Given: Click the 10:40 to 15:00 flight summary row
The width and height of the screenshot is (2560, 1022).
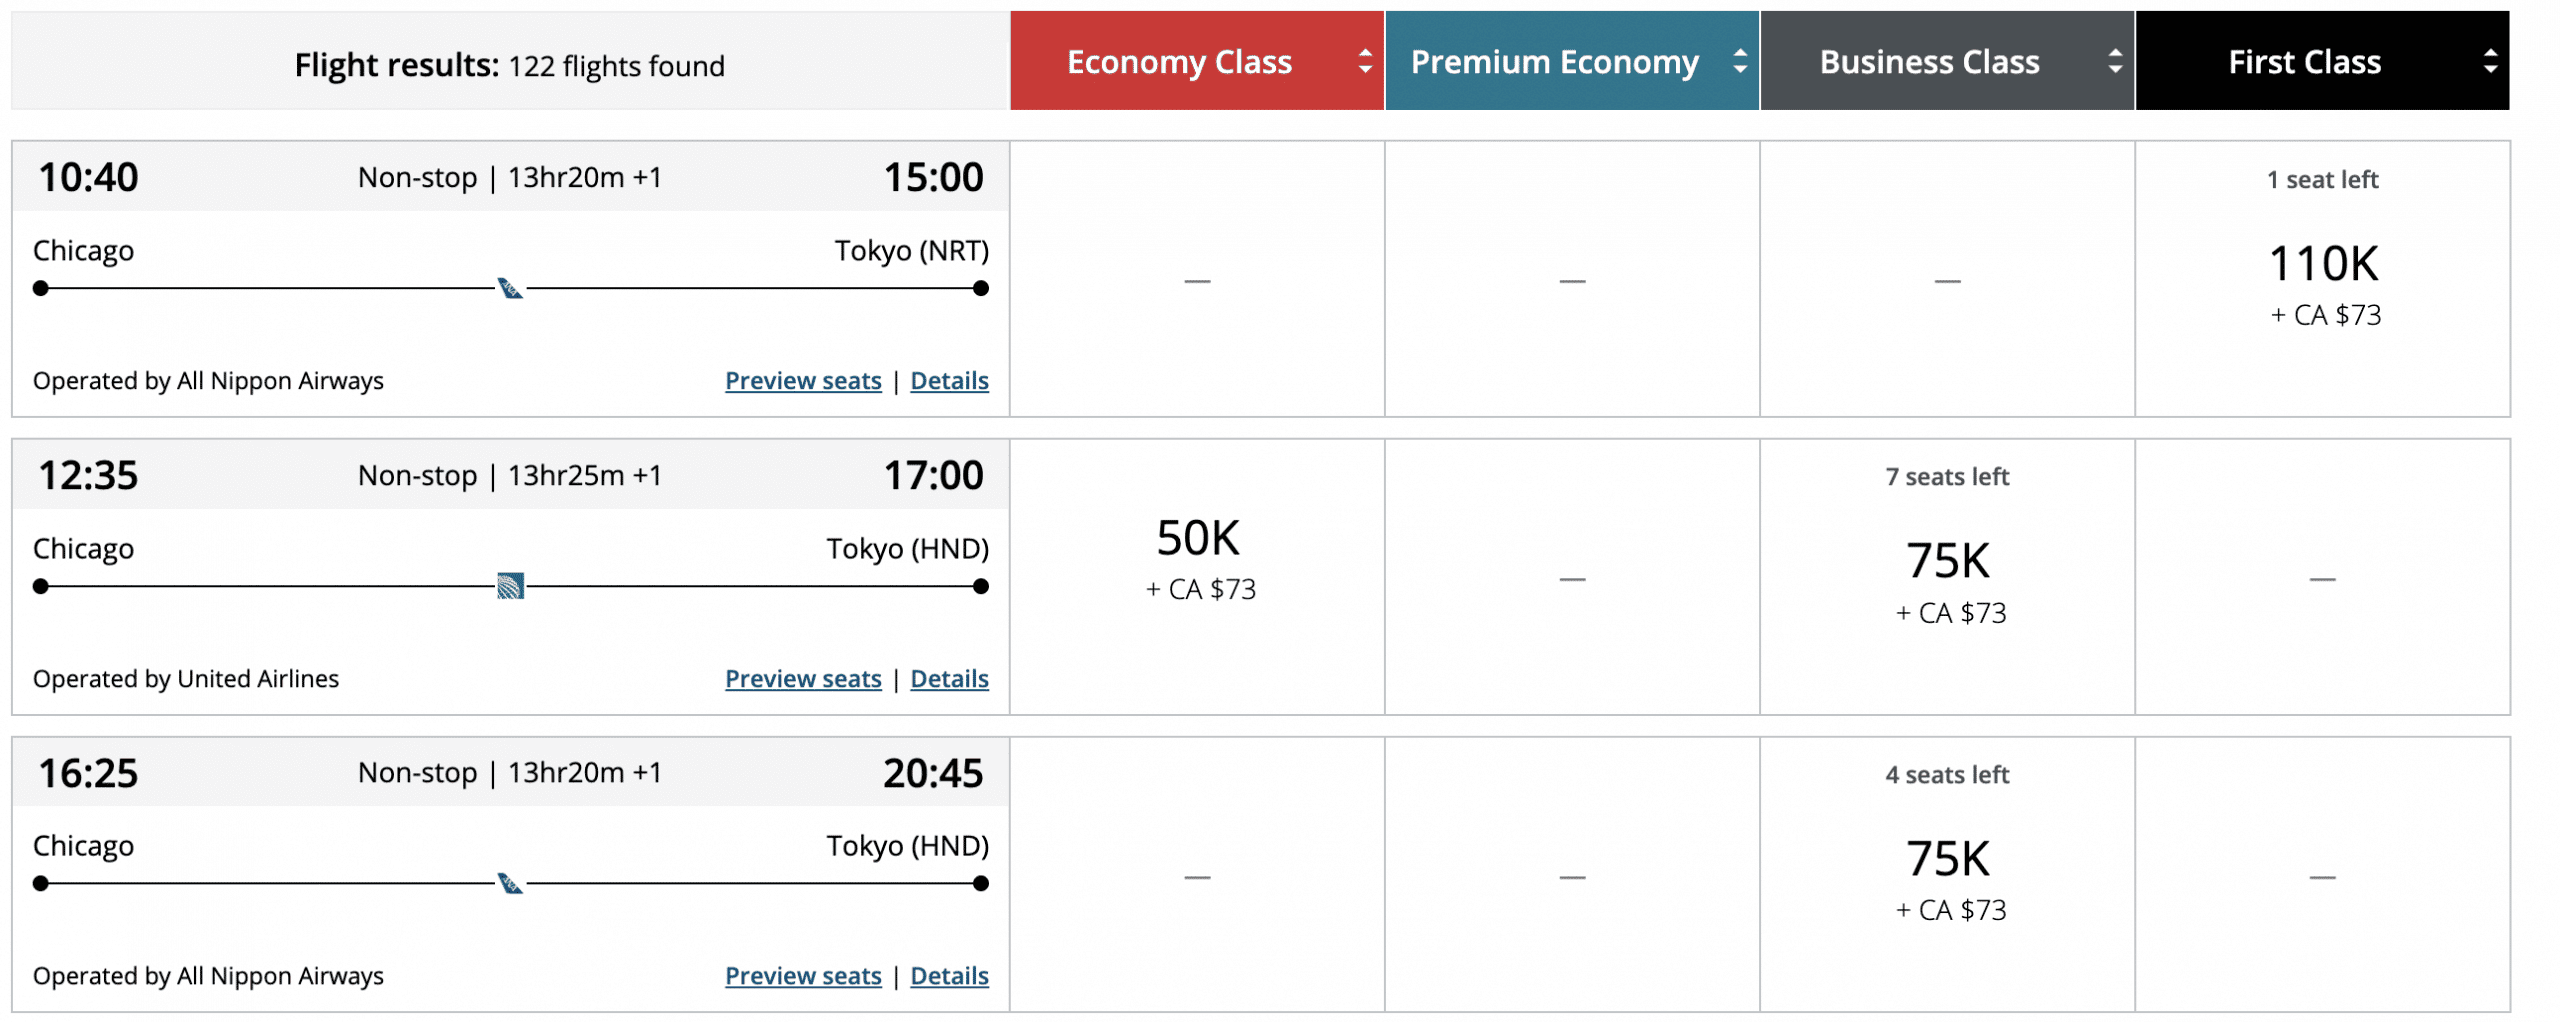Looking at the screenshot, I should (x=510, y=177).
